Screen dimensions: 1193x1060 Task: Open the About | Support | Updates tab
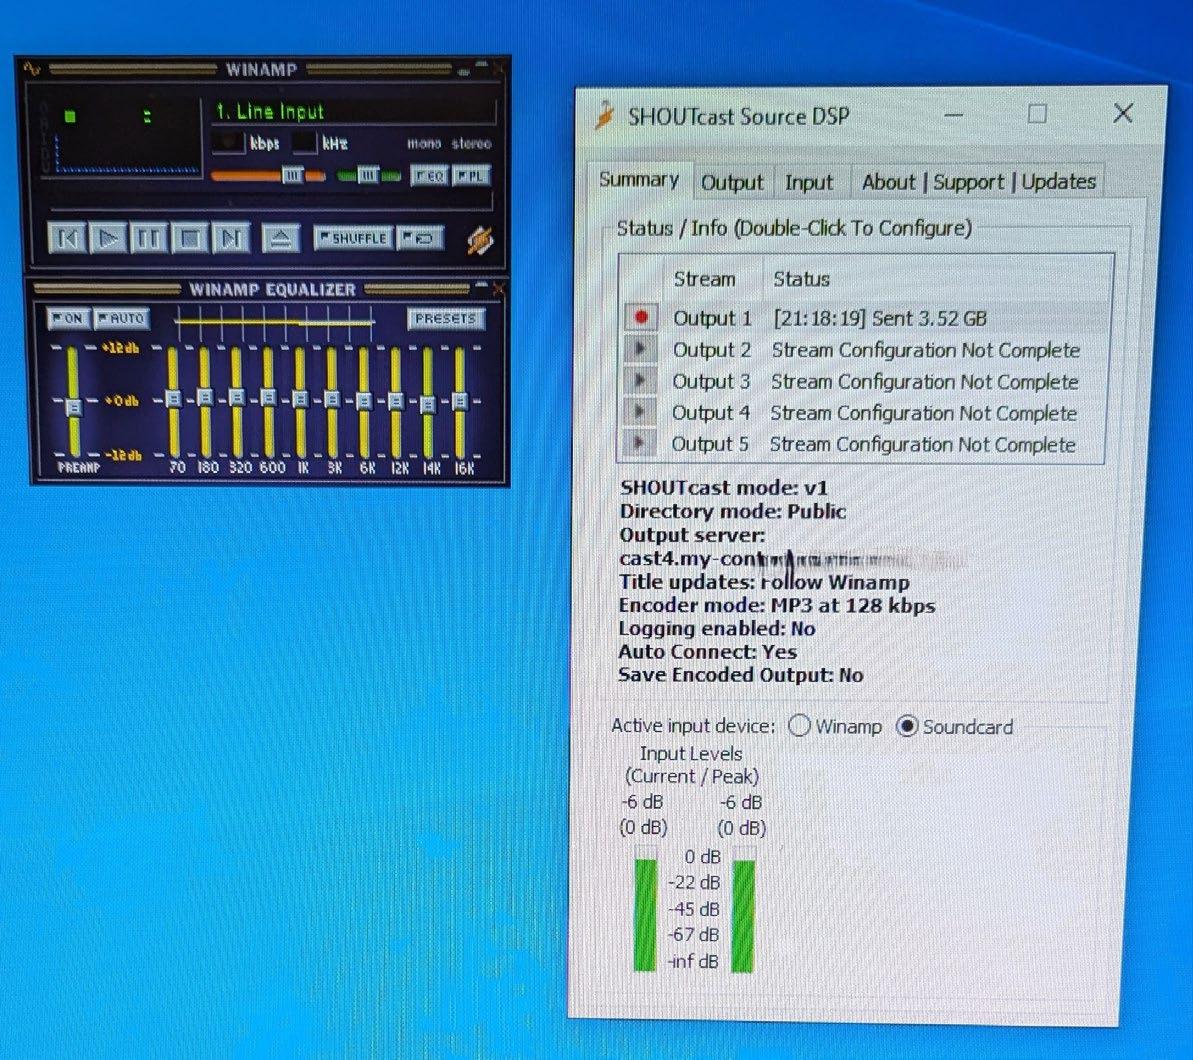coord(978,182)
